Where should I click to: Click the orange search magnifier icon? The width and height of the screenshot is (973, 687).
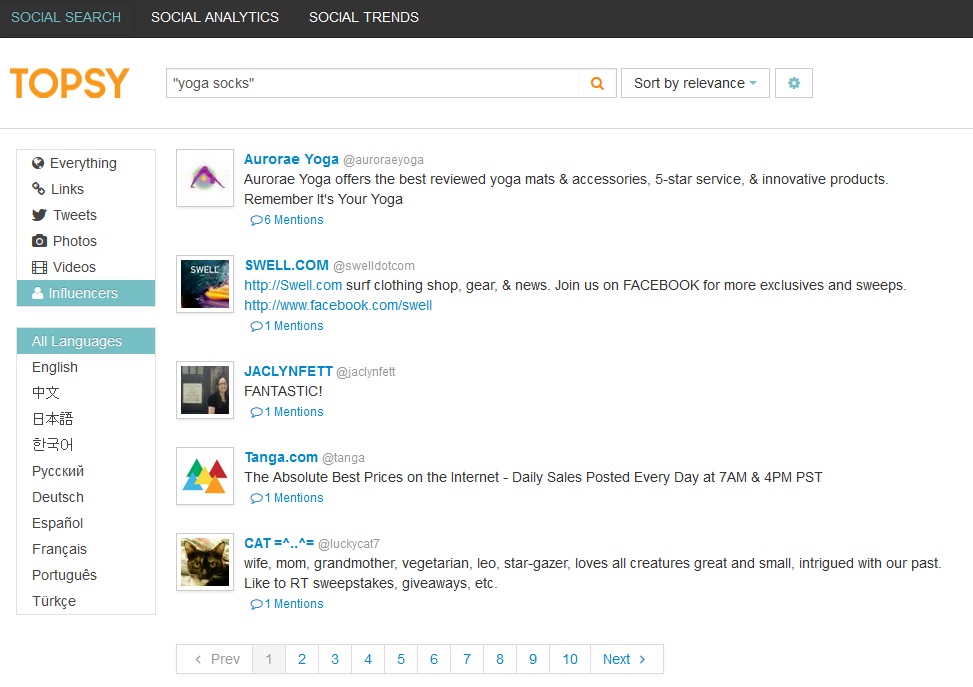(x=597, y=83)
